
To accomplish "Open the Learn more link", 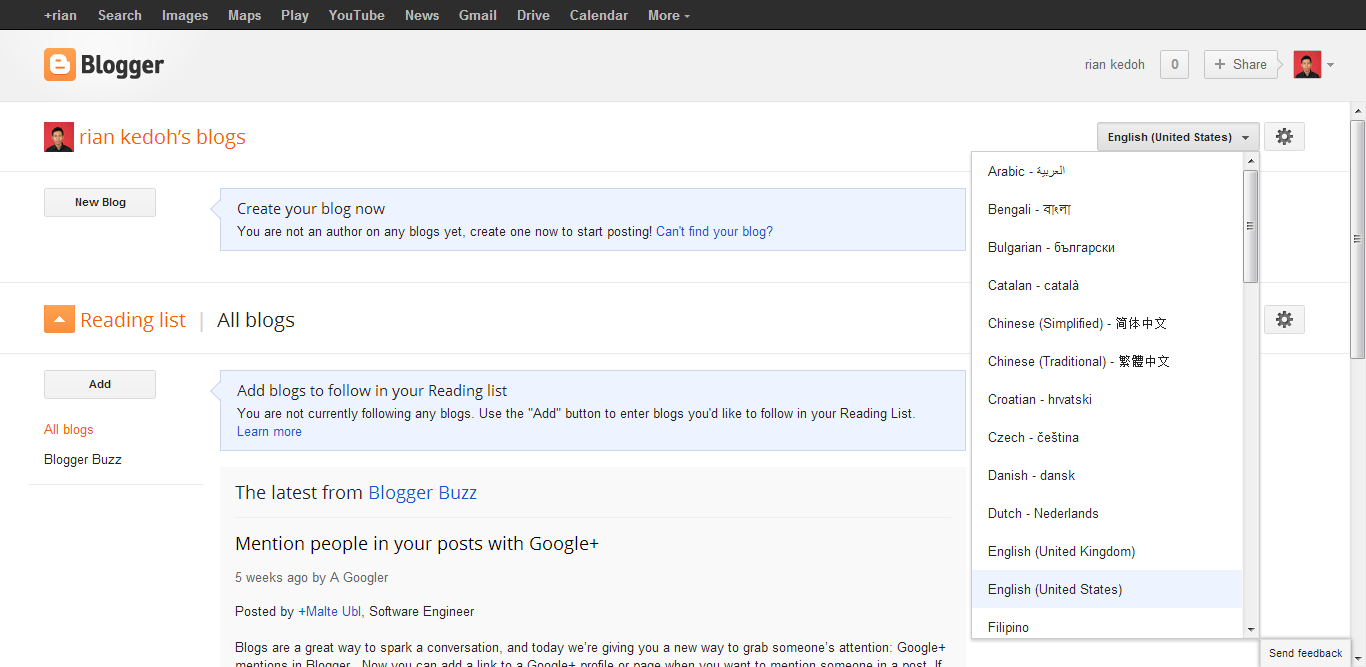I will 269,432.
